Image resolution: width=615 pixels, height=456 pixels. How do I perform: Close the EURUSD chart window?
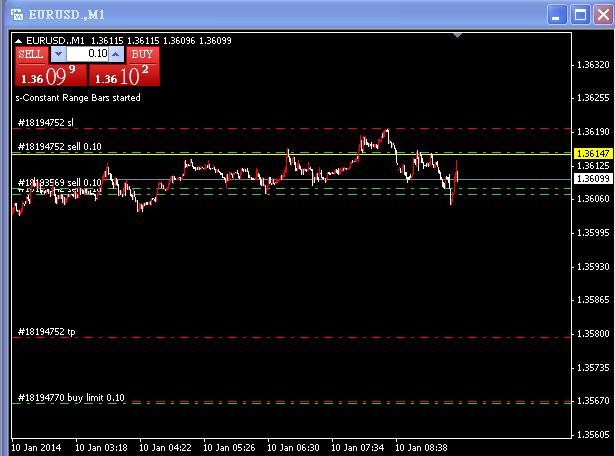603,15
